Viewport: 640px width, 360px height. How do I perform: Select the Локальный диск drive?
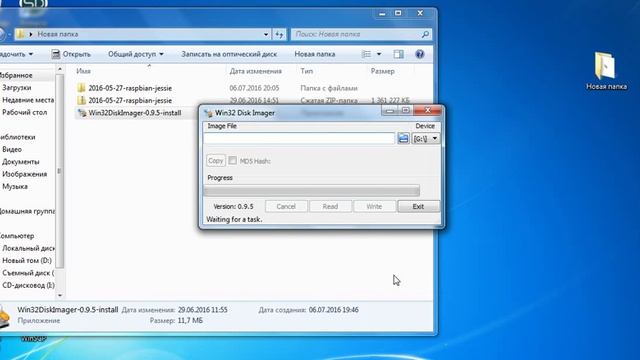click(28, 248)
